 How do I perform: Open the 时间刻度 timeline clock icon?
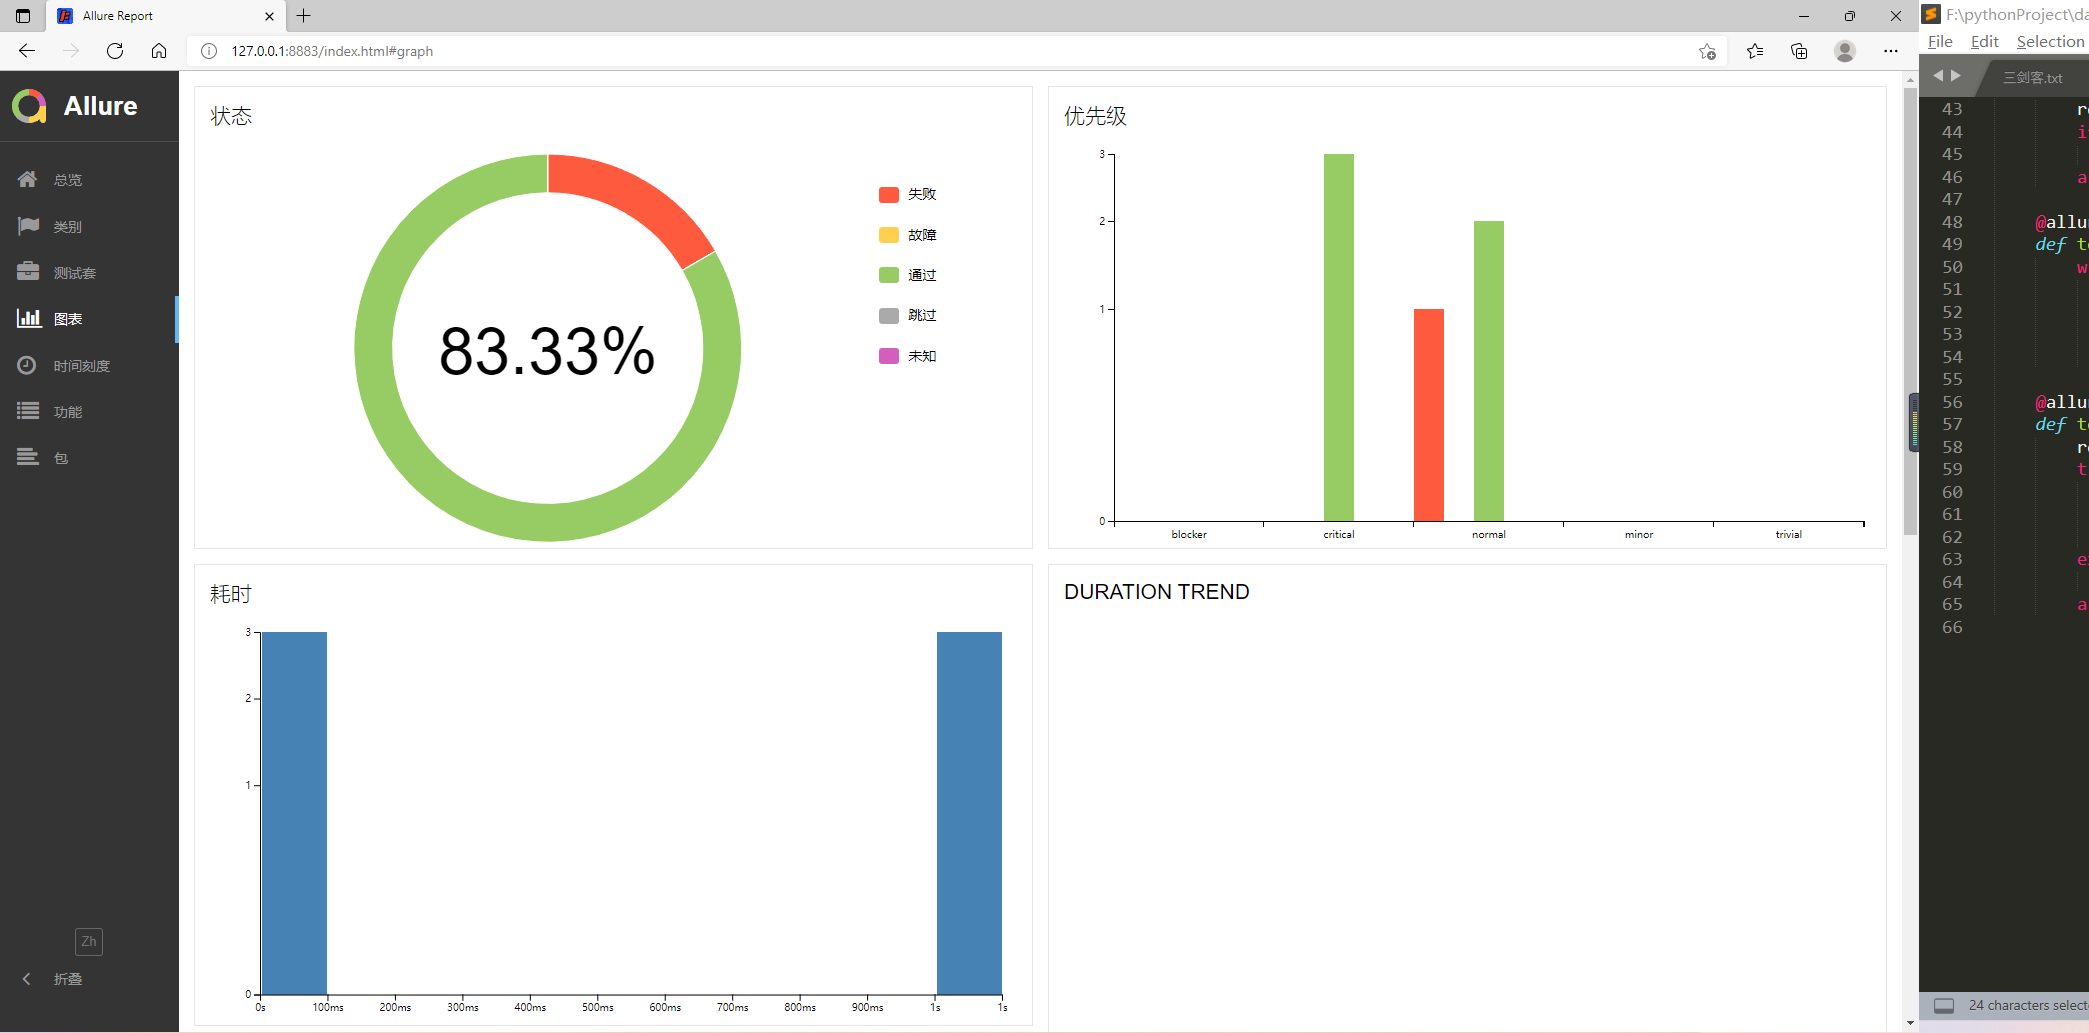point(28,365)
